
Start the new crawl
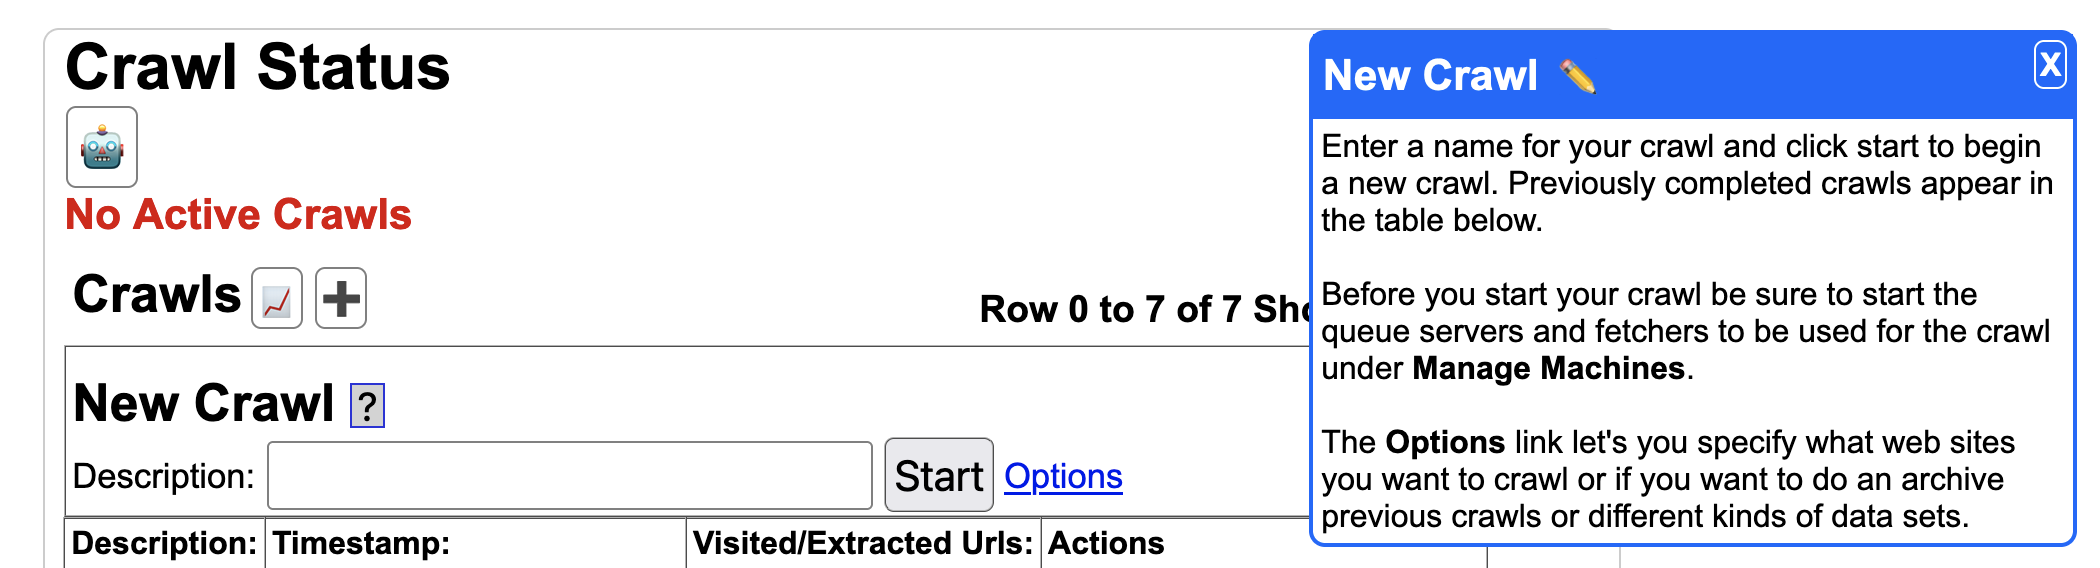click(x=939, y=476)
